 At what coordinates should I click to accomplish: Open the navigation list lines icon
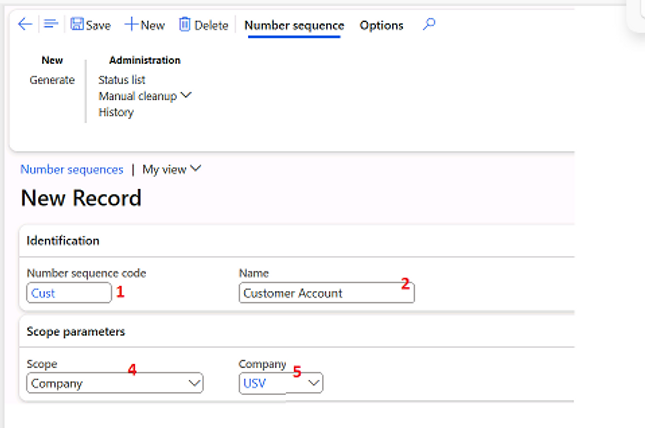[x=51, y=25]
